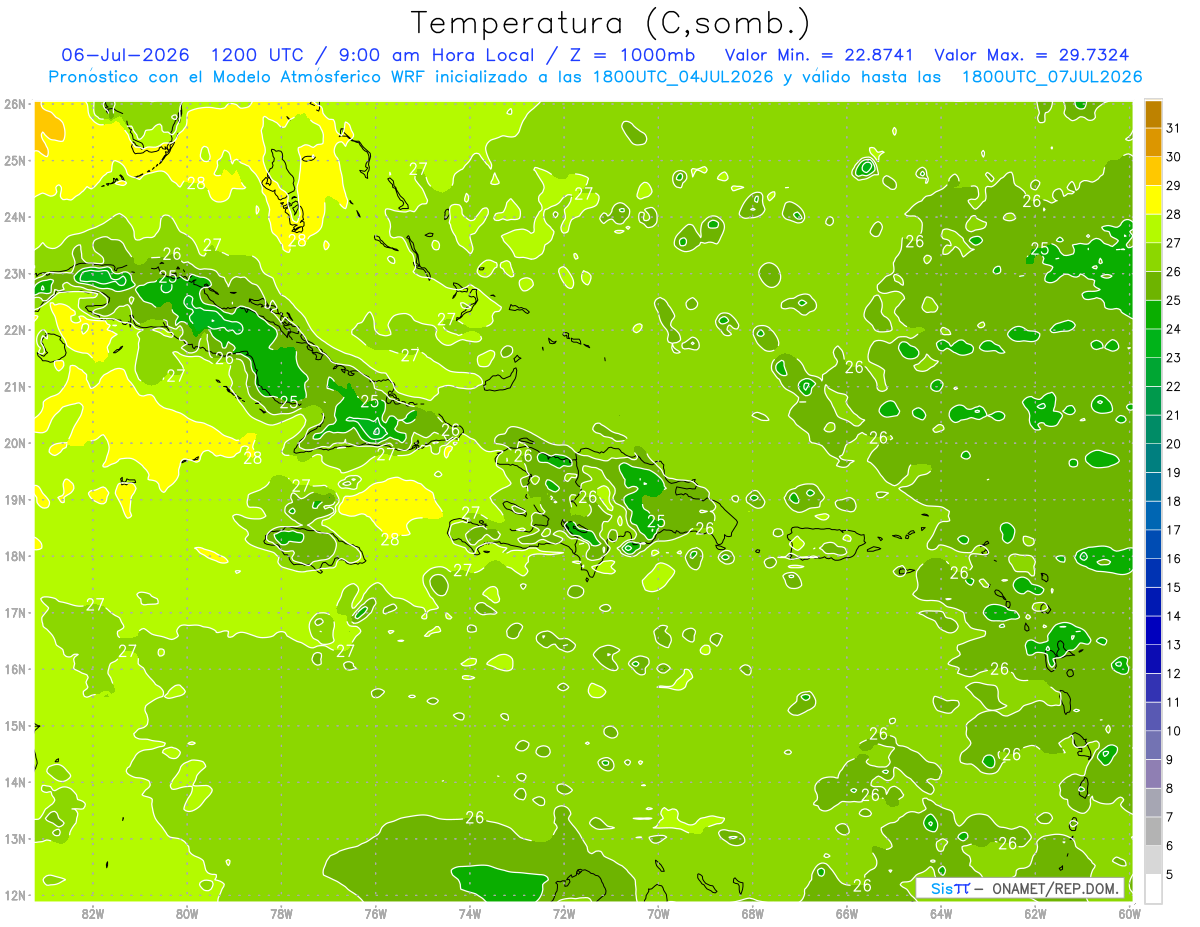The width and height of the screenshot is (1200, 927).
Task: Click the "24N" latitude axis label
Action: coord(15,217)
